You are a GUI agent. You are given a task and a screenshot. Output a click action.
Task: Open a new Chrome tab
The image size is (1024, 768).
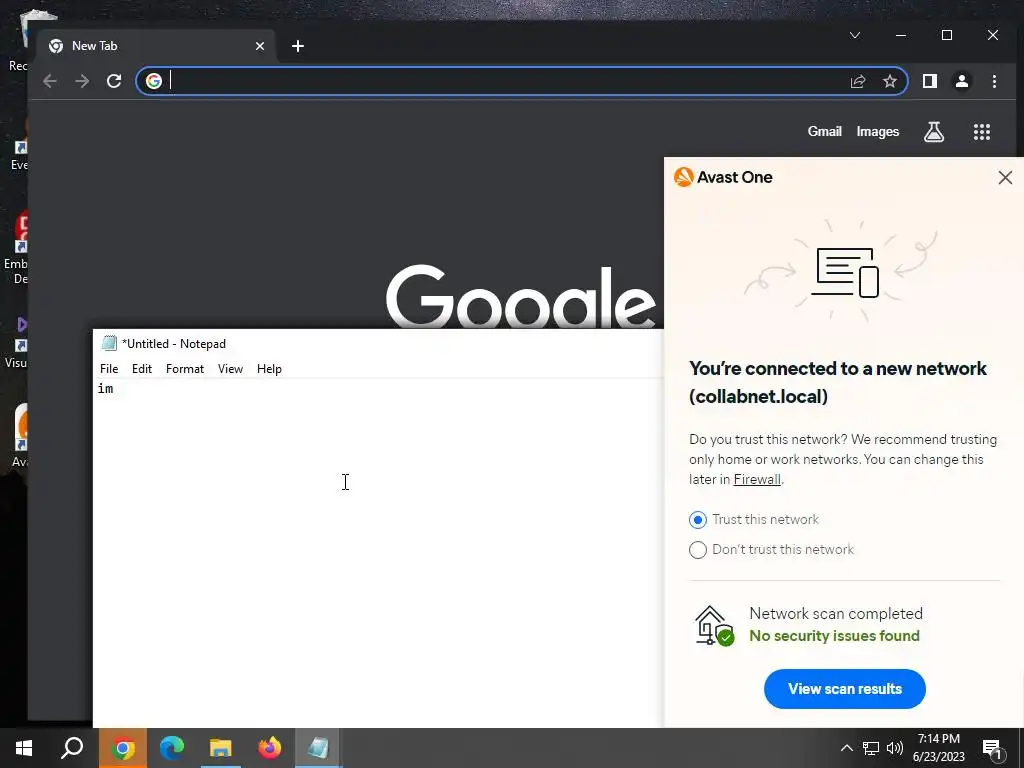tap(298, 46)
